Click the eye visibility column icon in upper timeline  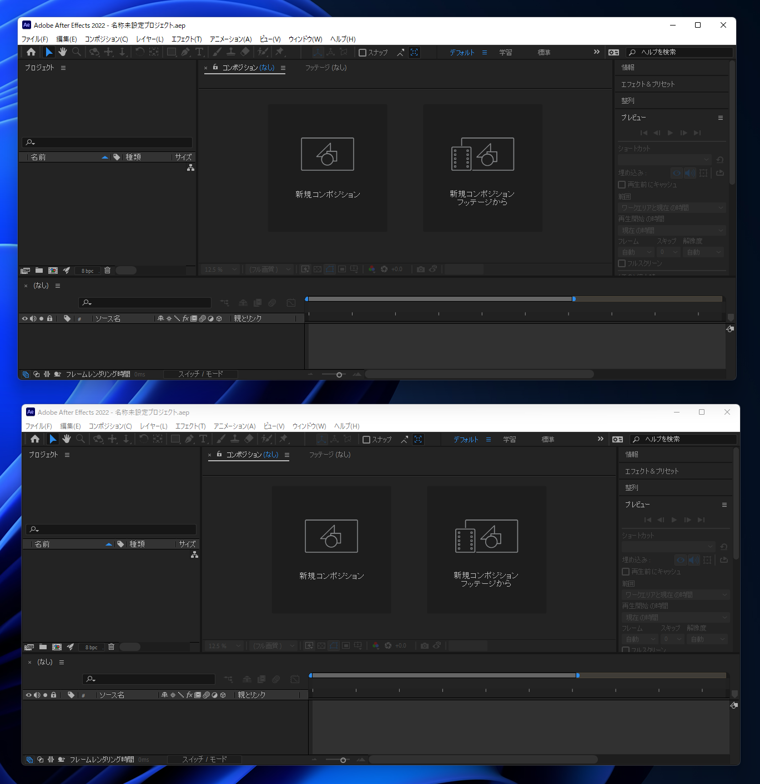coord(24,318)
